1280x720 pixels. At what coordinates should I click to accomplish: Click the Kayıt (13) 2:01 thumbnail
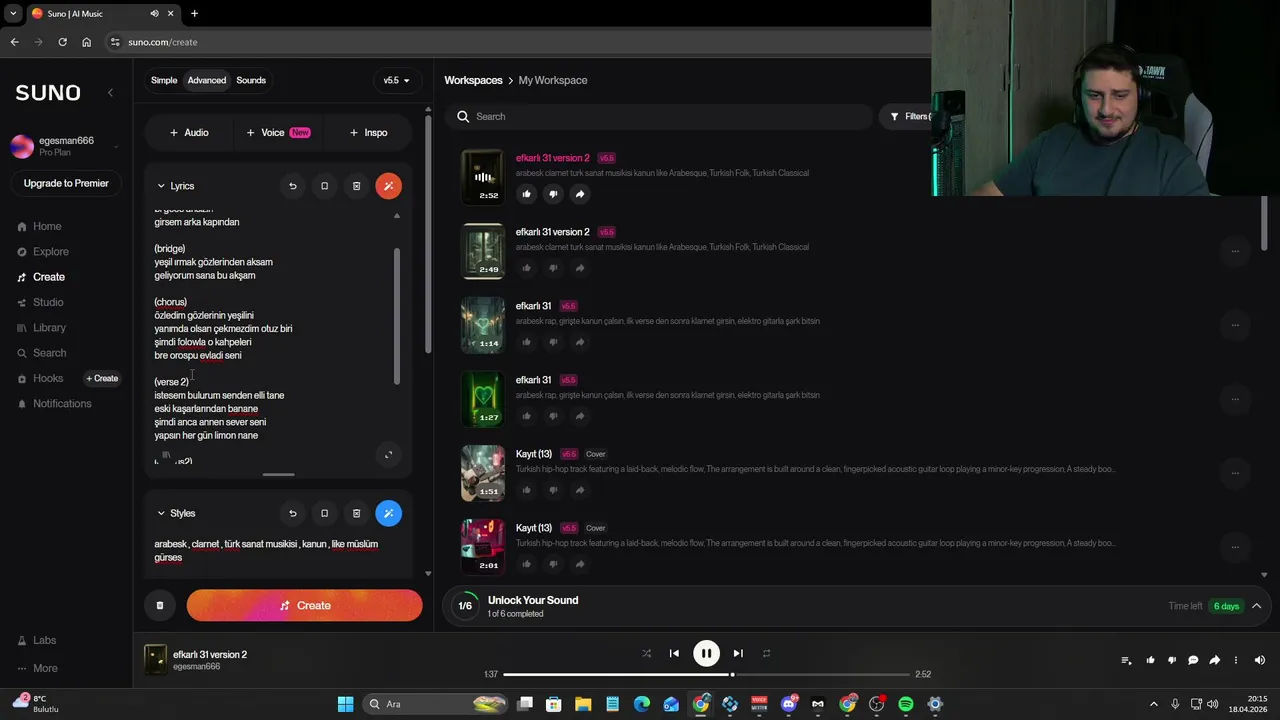[x=482, y=547]
